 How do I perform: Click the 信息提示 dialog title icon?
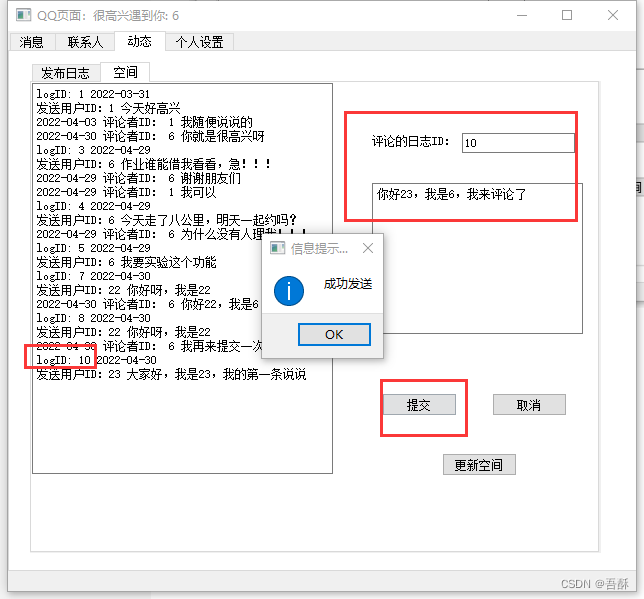click(x=277, y=248)
